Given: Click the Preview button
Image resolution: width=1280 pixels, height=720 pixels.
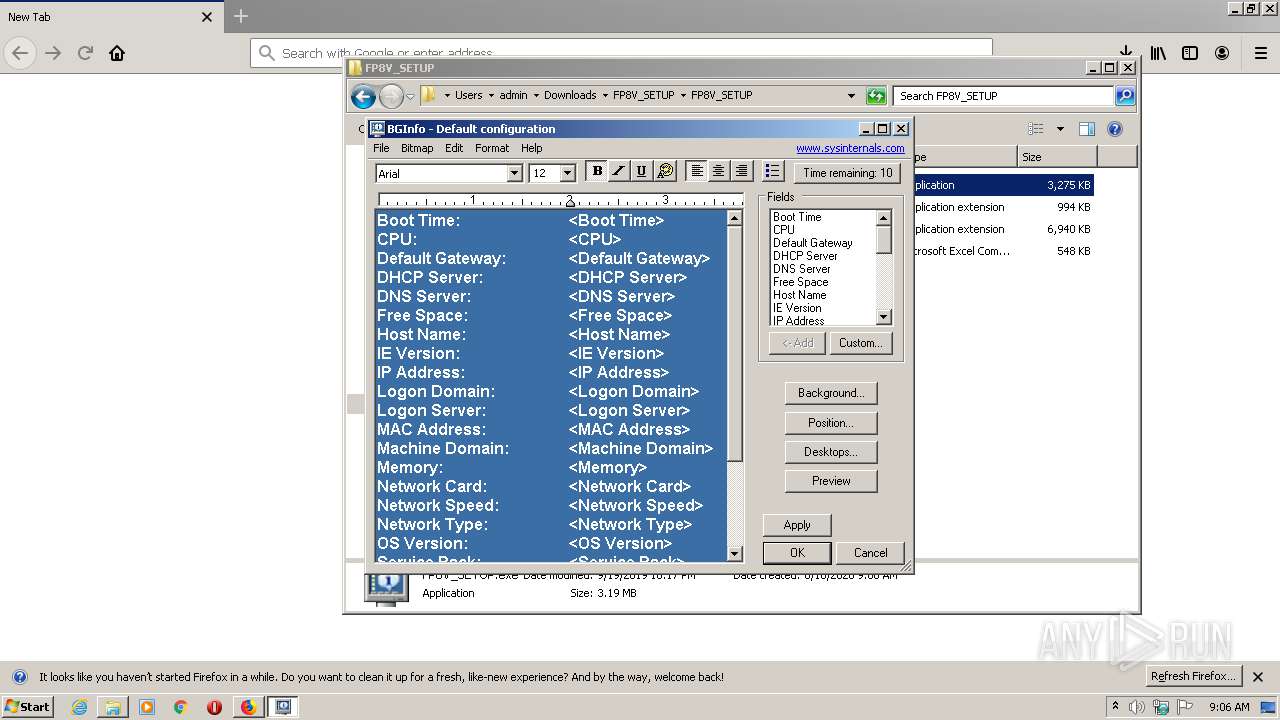Looking at the screenshot, I should 831,481.
